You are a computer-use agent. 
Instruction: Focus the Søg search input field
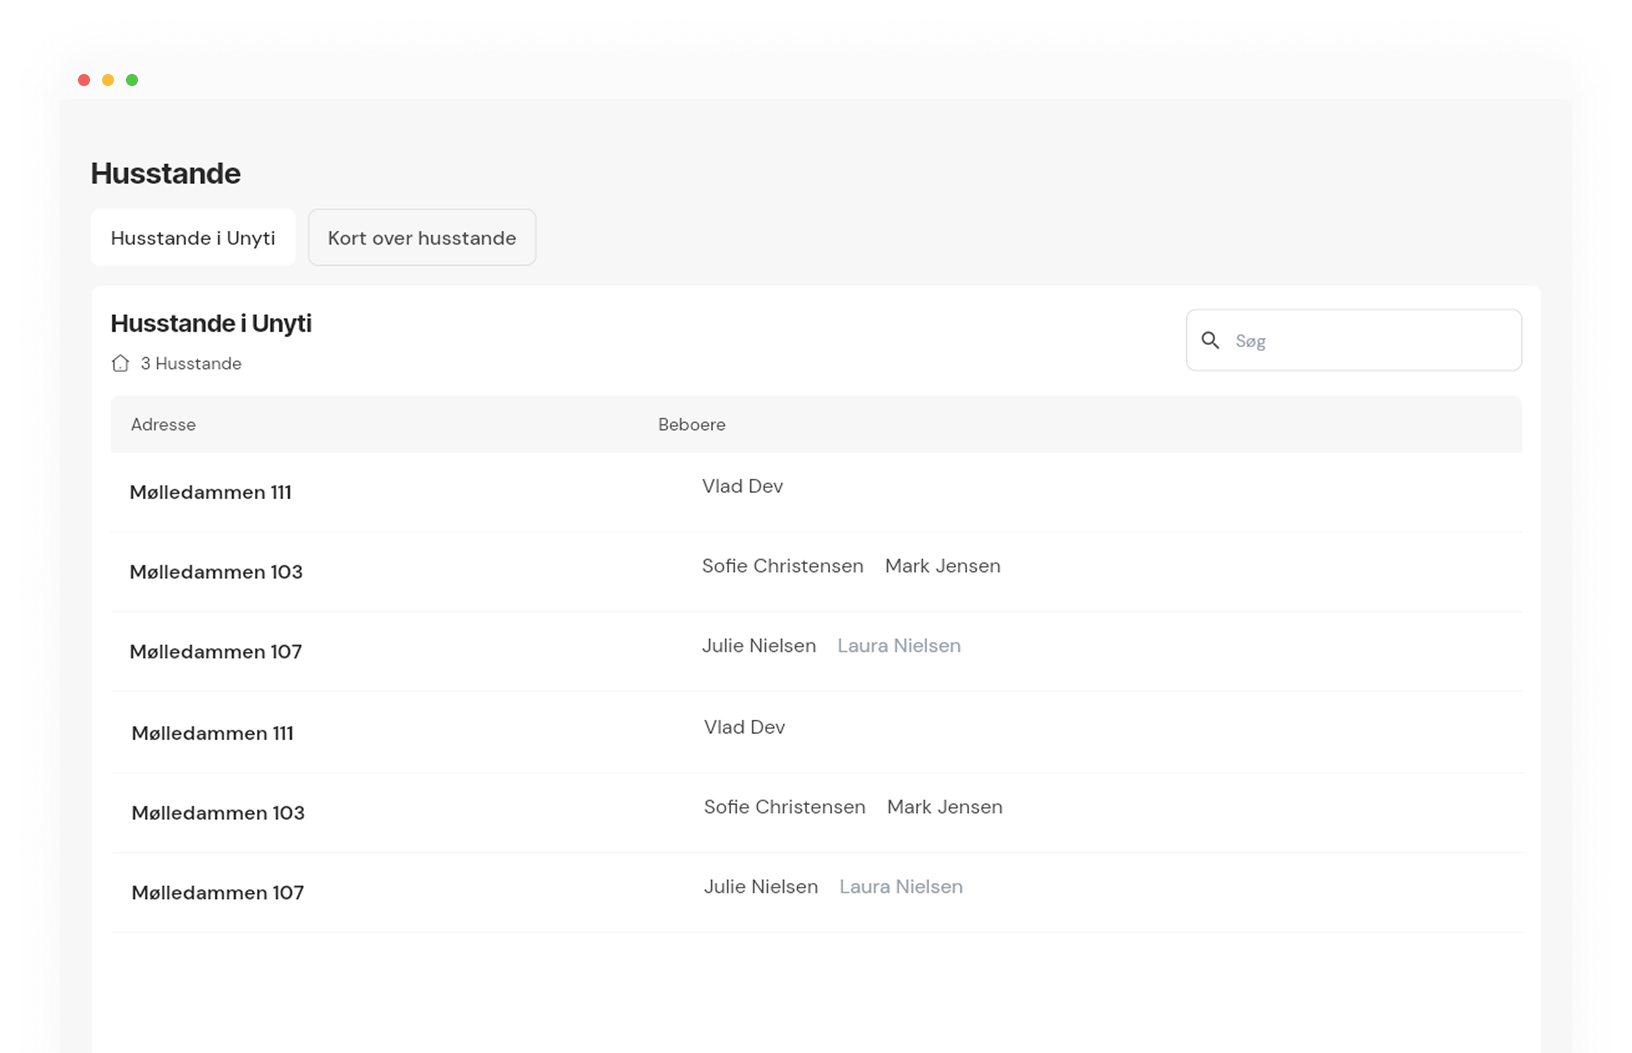(x=1370, y=341)
